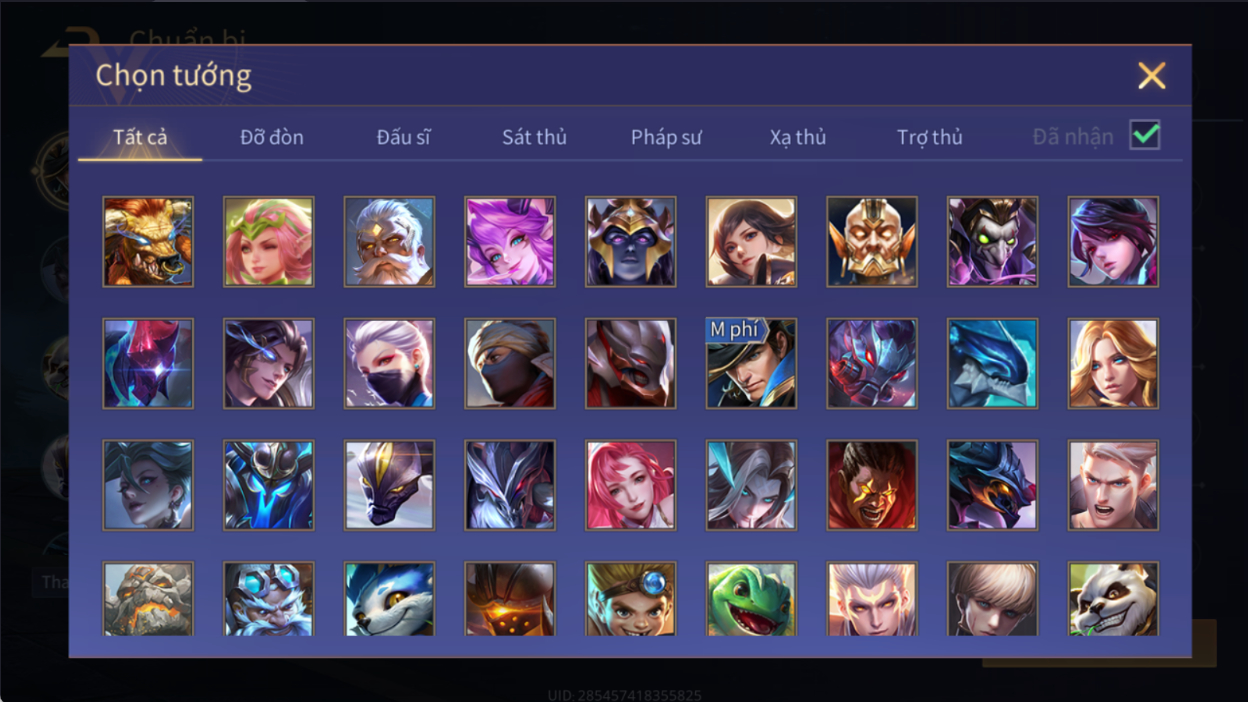Screen dimensions: 1248x702
Task: Select the blue shark creature hero
Action: (992, 363)
